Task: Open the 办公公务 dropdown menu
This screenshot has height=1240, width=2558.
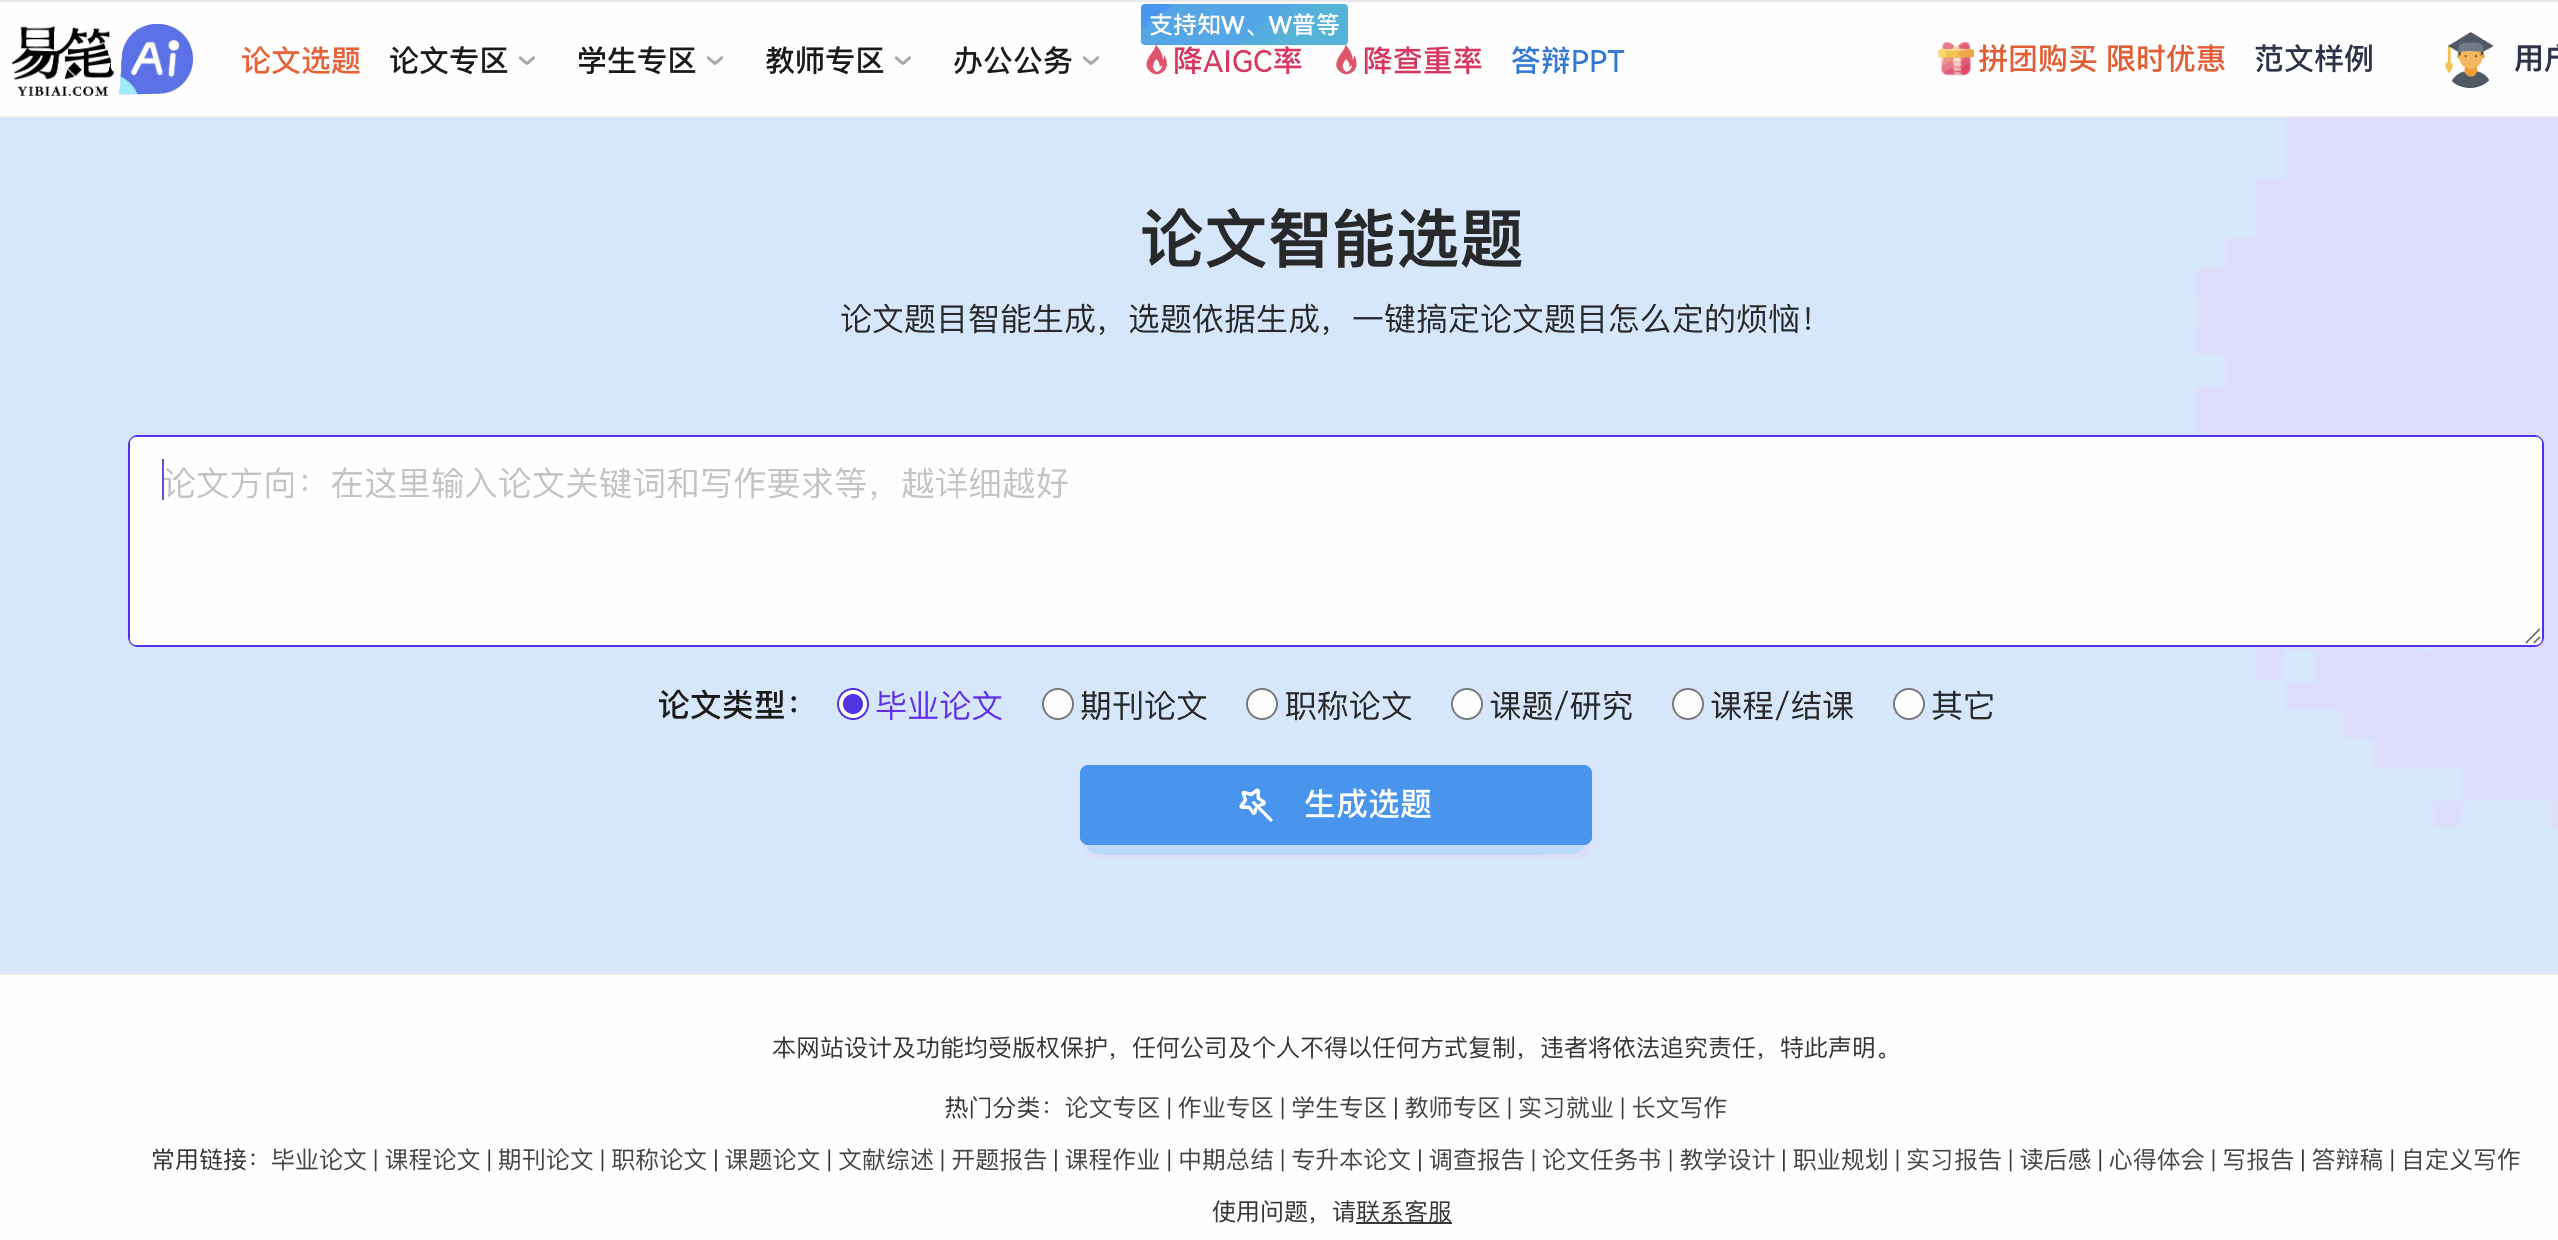Action: click(x=1026, y=61)
